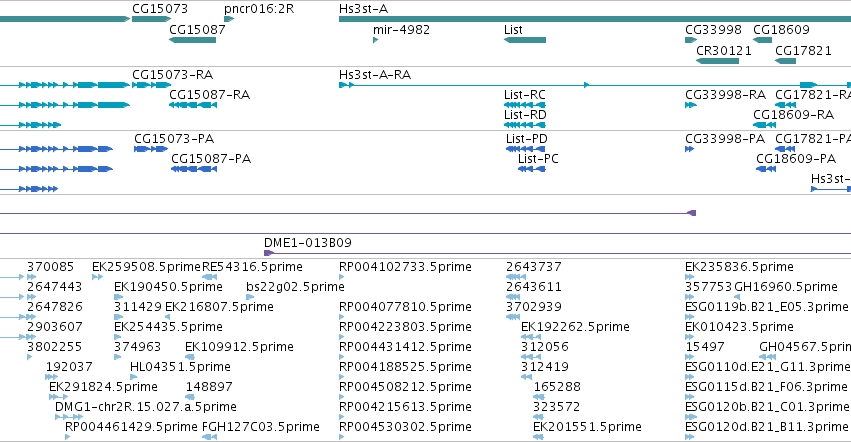851x442 pixels.
Task: Select the mir-4982 feature label
Action: coord(401,30)
